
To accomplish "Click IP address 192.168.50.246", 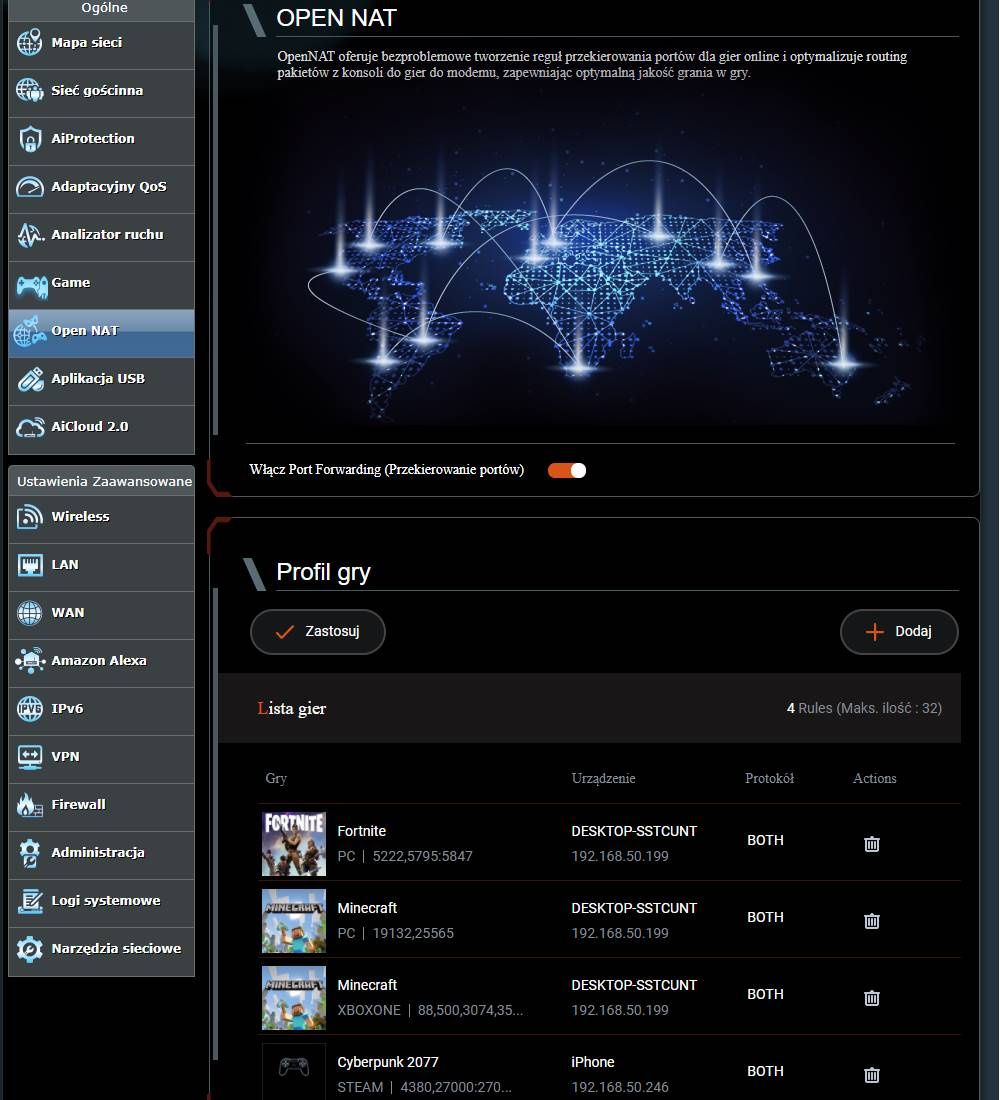I will (x=620, y=1088).
